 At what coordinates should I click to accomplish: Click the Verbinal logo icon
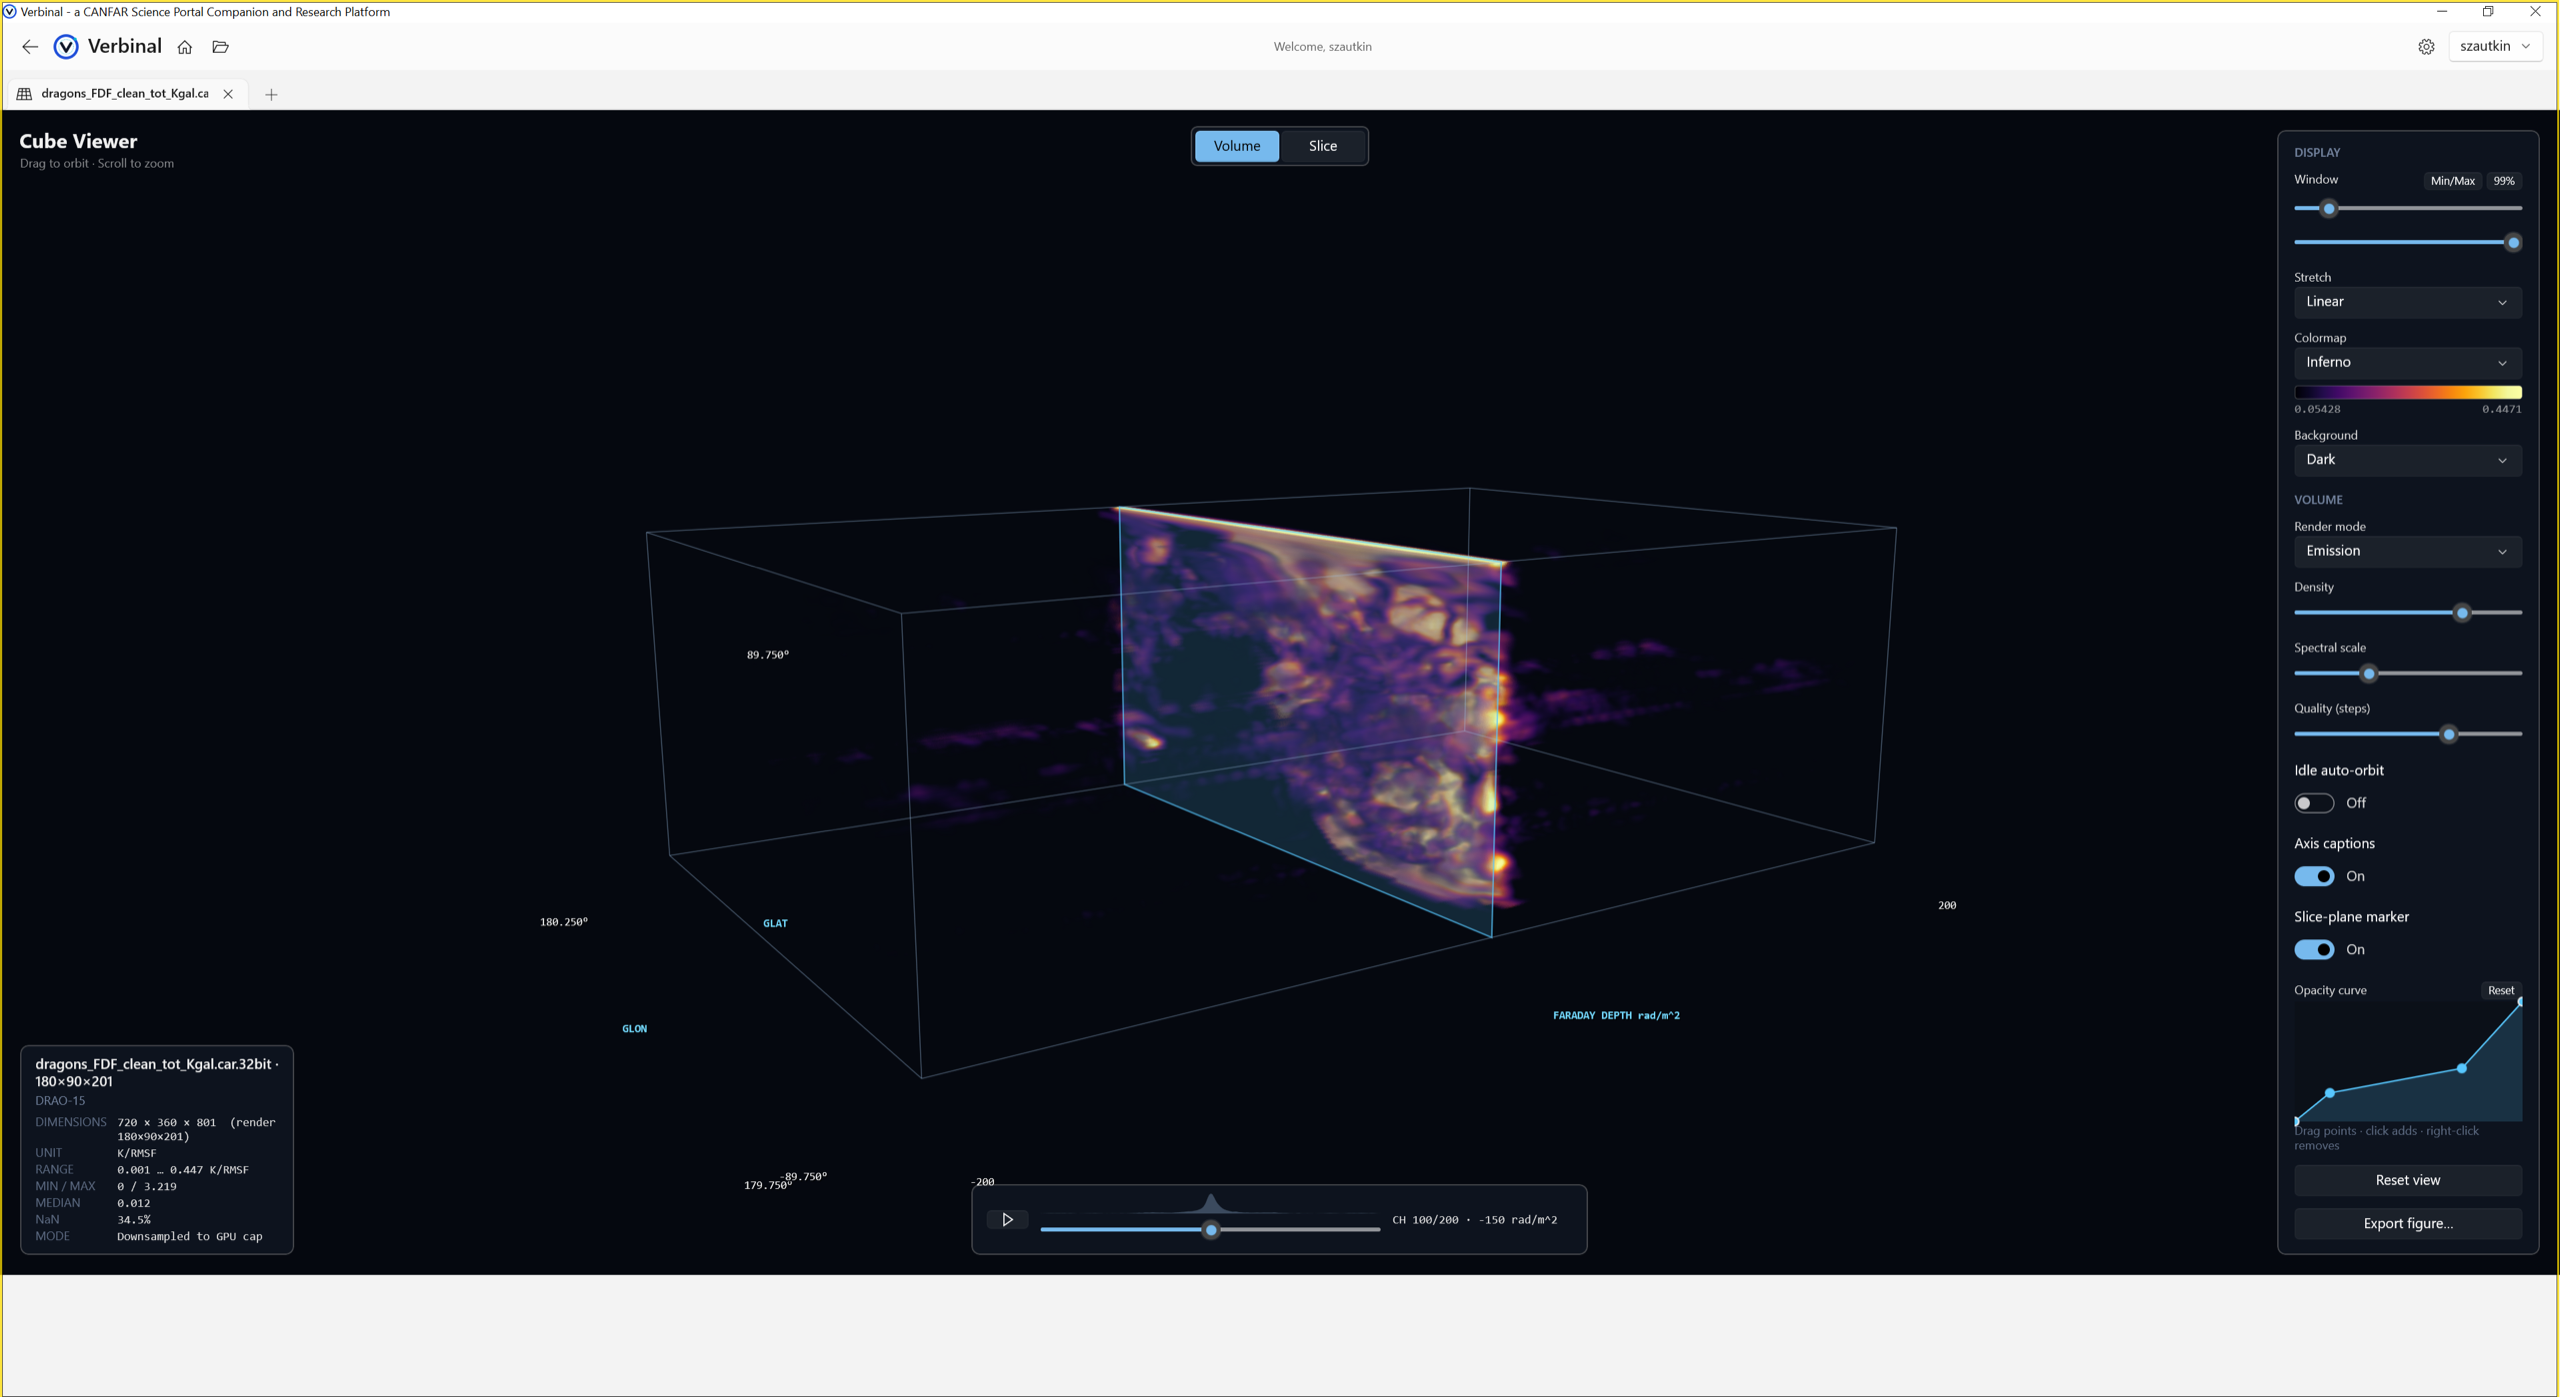(x=66, y=47)
